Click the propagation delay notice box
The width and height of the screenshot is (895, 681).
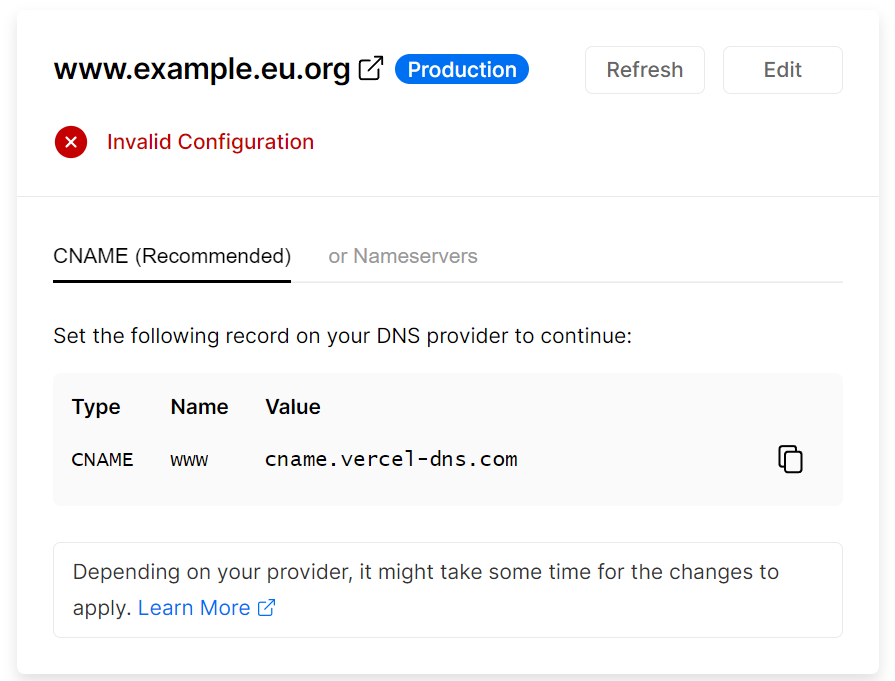pos(448,590)
